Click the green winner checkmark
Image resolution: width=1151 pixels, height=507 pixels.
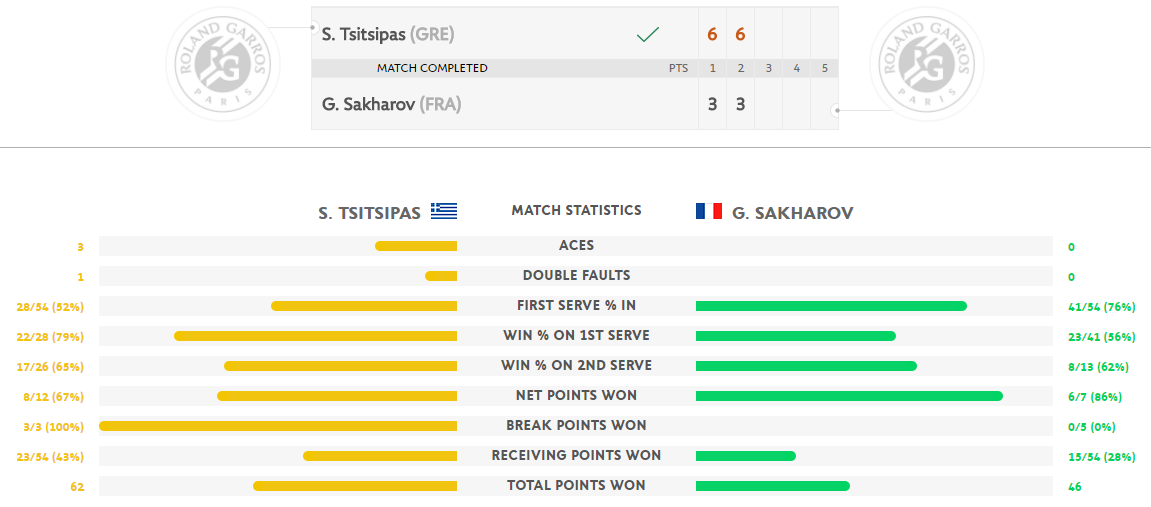[647, 34]
